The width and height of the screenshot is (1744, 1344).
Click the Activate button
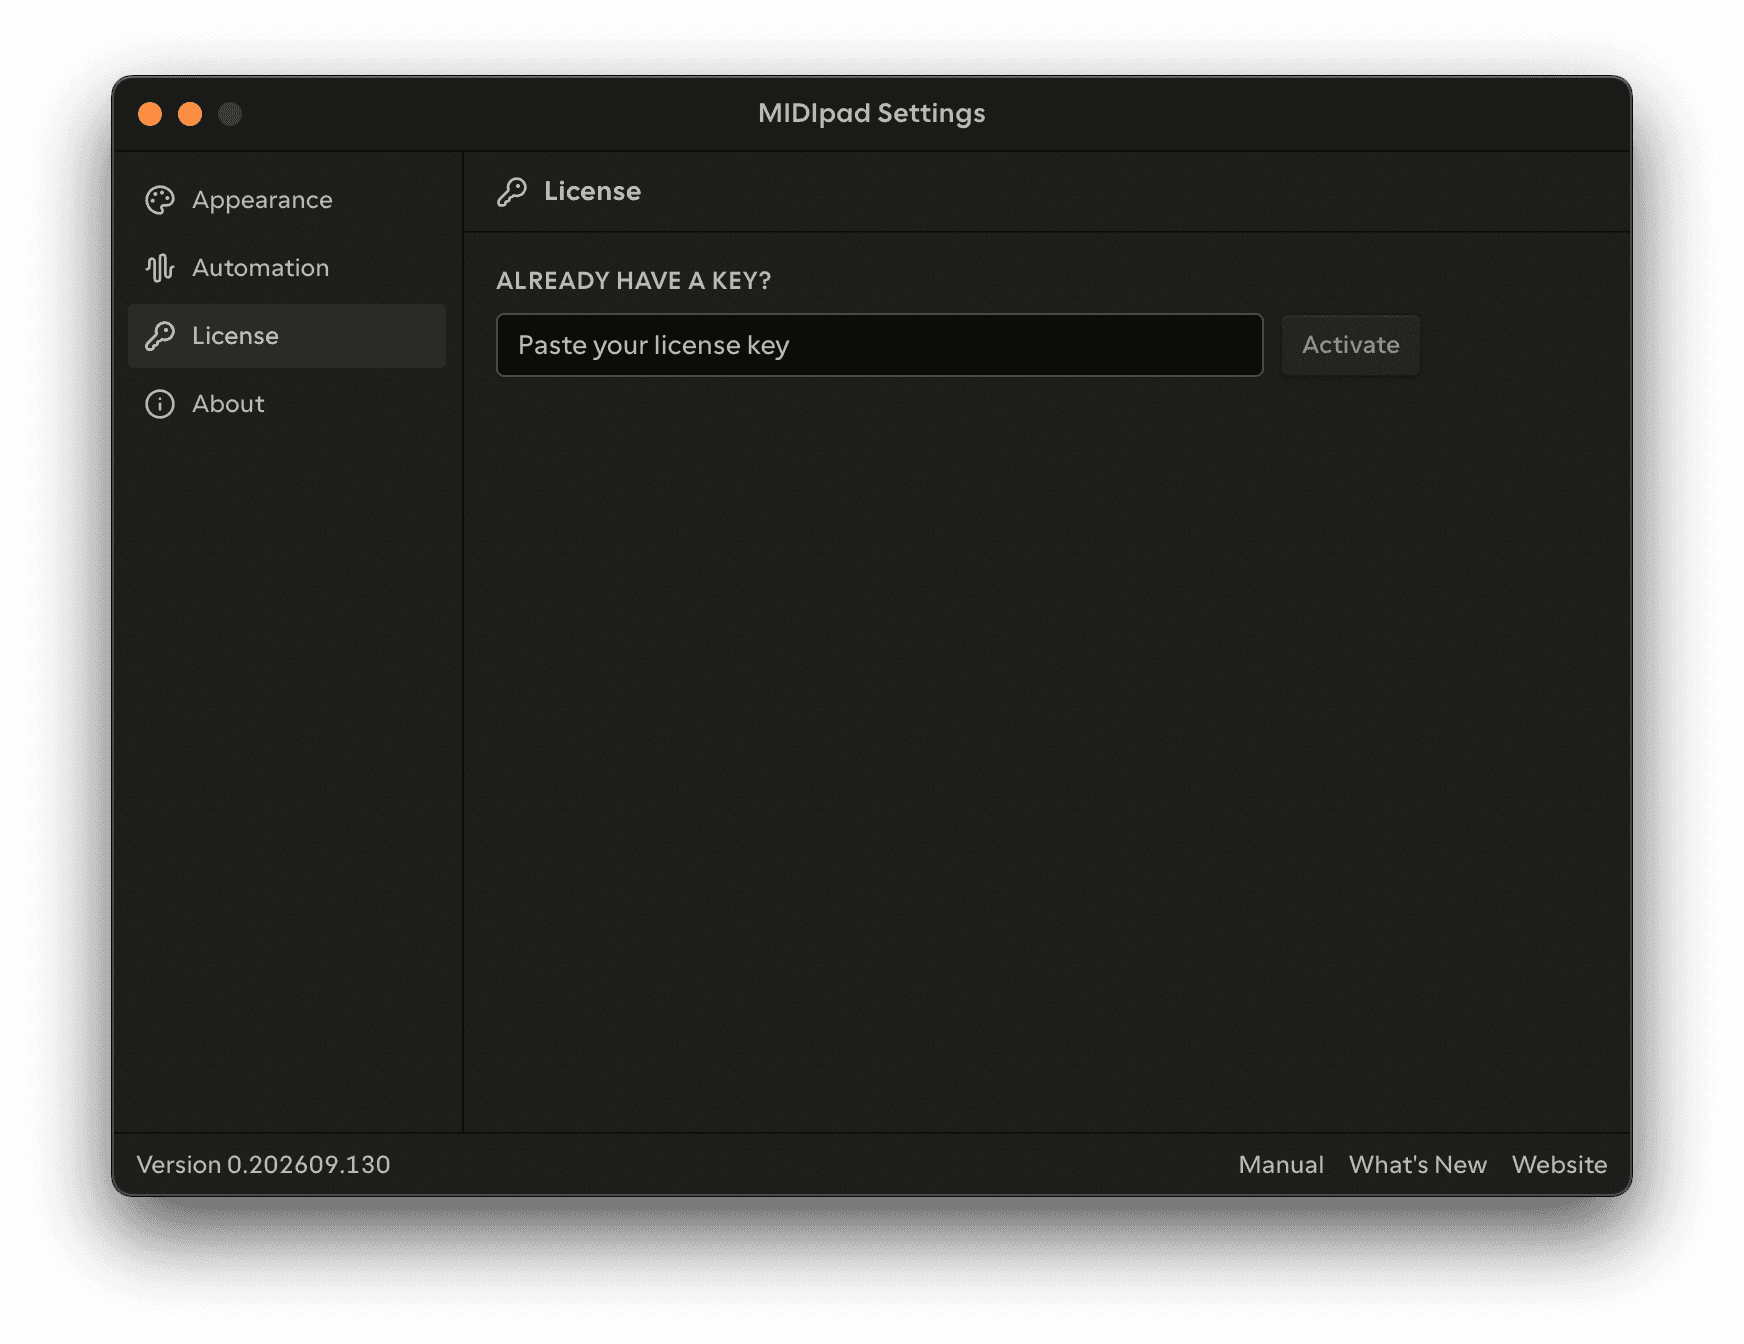click(x=1351, y=345)
